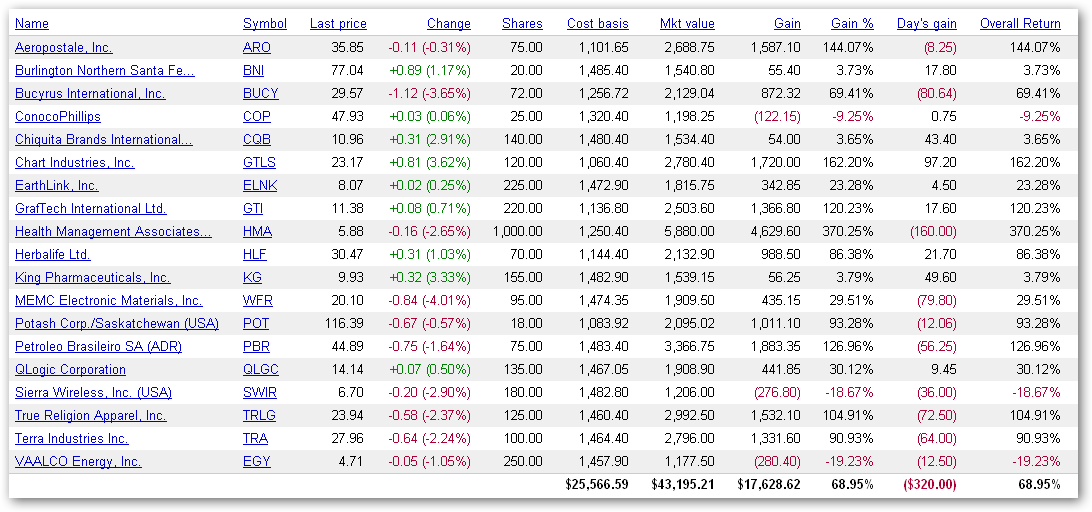This screenshot has width=1092, height=512.
Task: Click the KG ticker symbol
Action: coord(252,277)
